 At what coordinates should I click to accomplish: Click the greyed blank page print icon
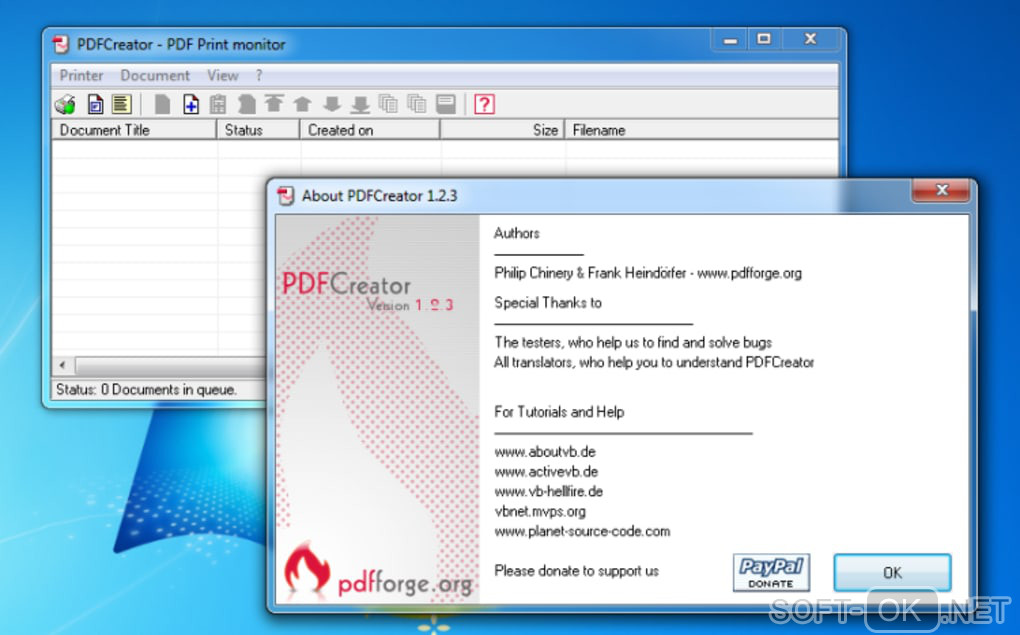point(162,104)
